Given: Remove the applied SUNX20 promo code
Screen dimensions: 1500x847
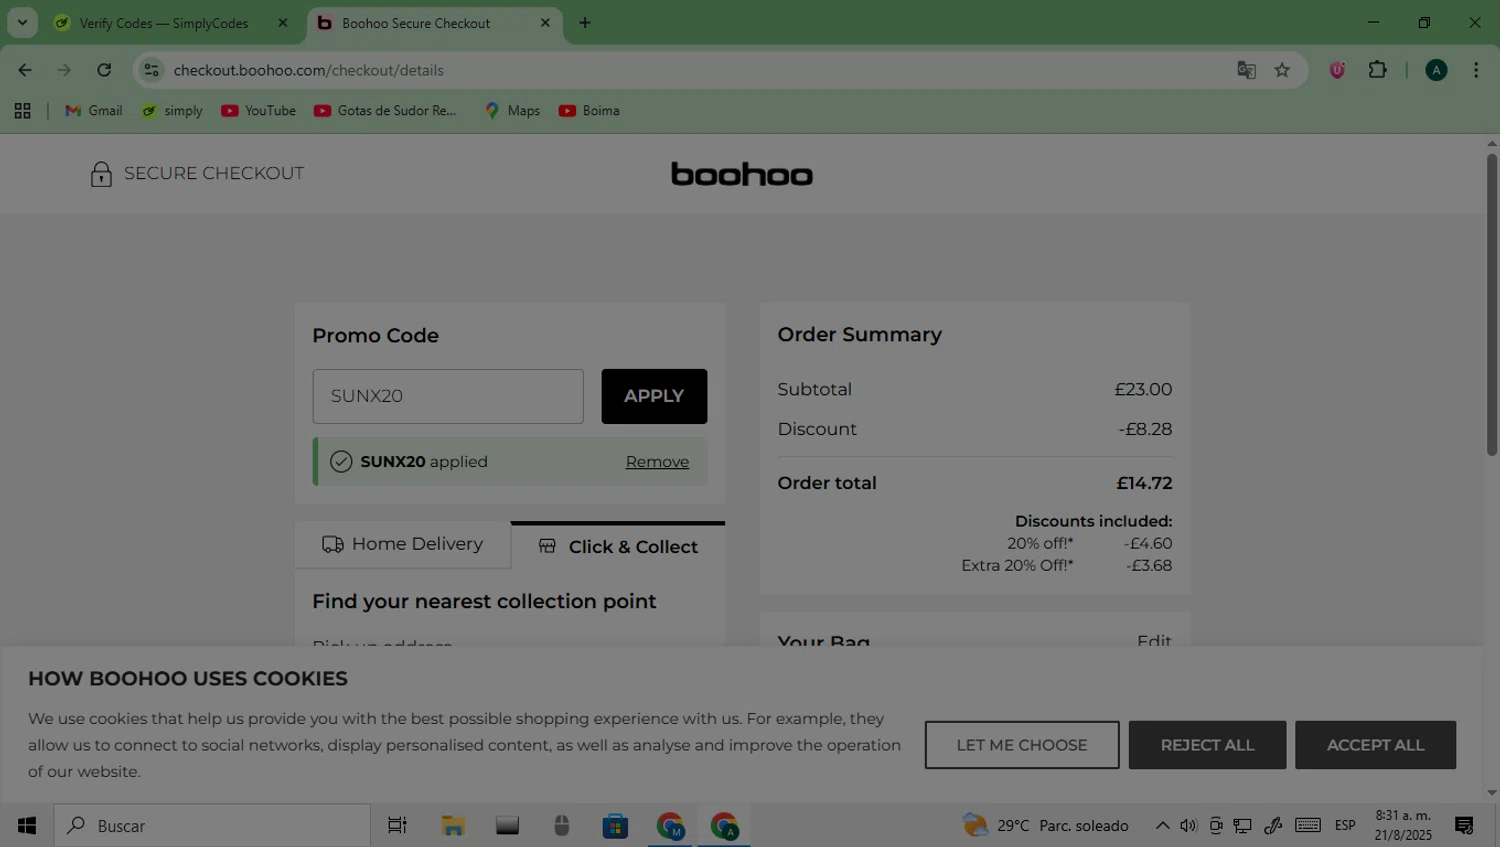Looking at the screenshot, I should 657,461.
